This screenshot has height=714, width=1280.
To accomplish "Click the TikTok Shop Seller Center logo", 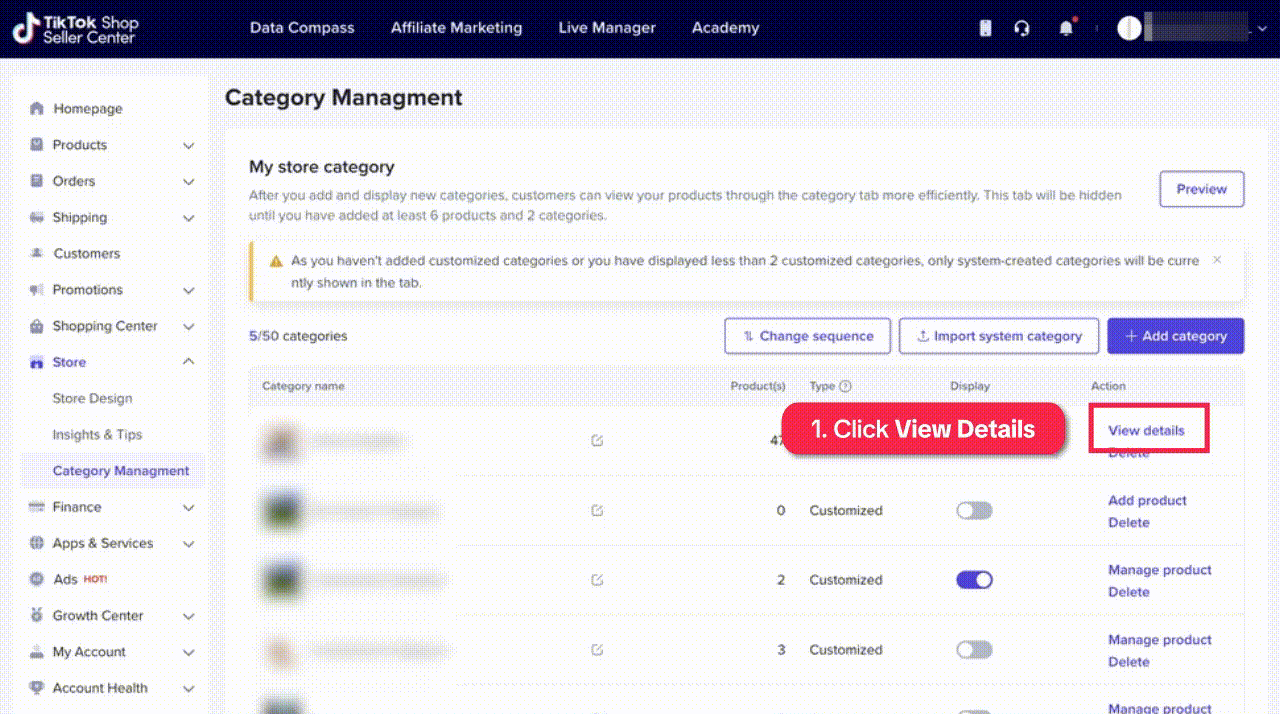I will (76, 29).
